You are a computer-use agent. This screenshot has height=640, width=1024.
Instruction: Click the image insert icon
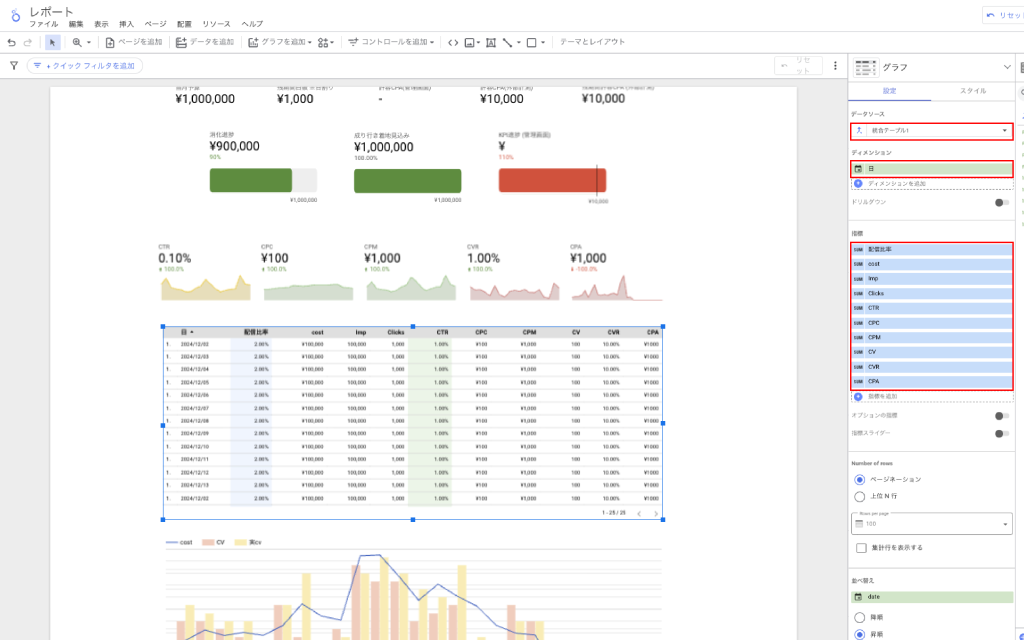click(469, 42)
